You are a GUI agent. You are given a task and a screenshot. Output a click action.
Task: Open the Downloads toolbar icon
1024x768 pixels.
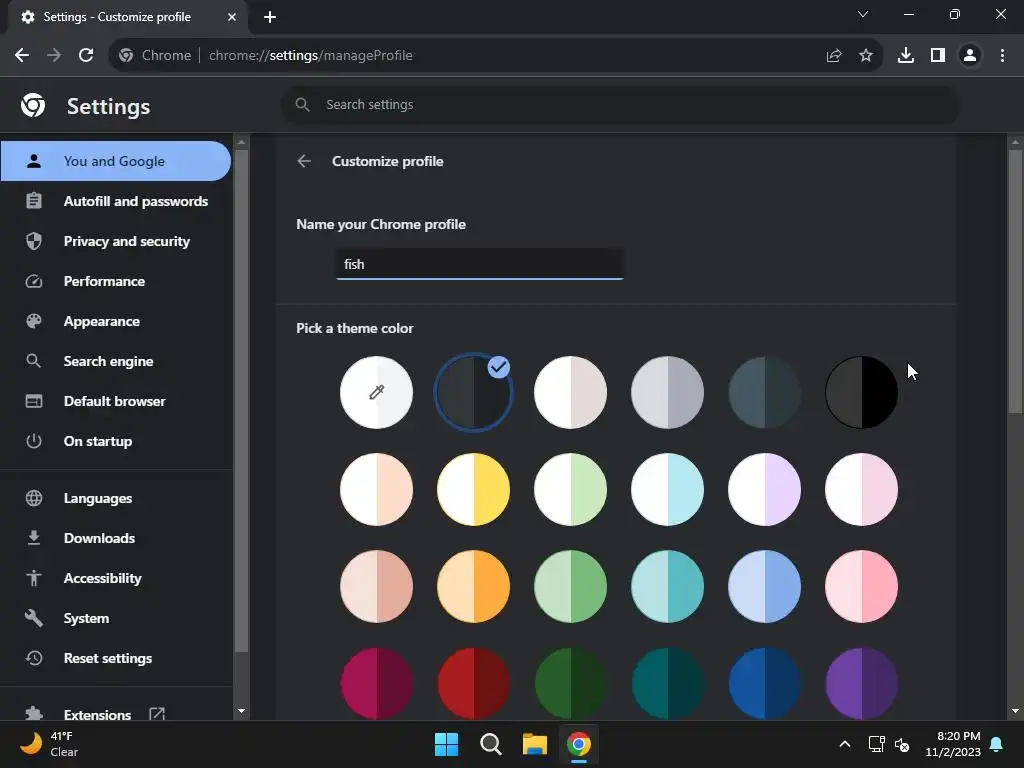906,56
